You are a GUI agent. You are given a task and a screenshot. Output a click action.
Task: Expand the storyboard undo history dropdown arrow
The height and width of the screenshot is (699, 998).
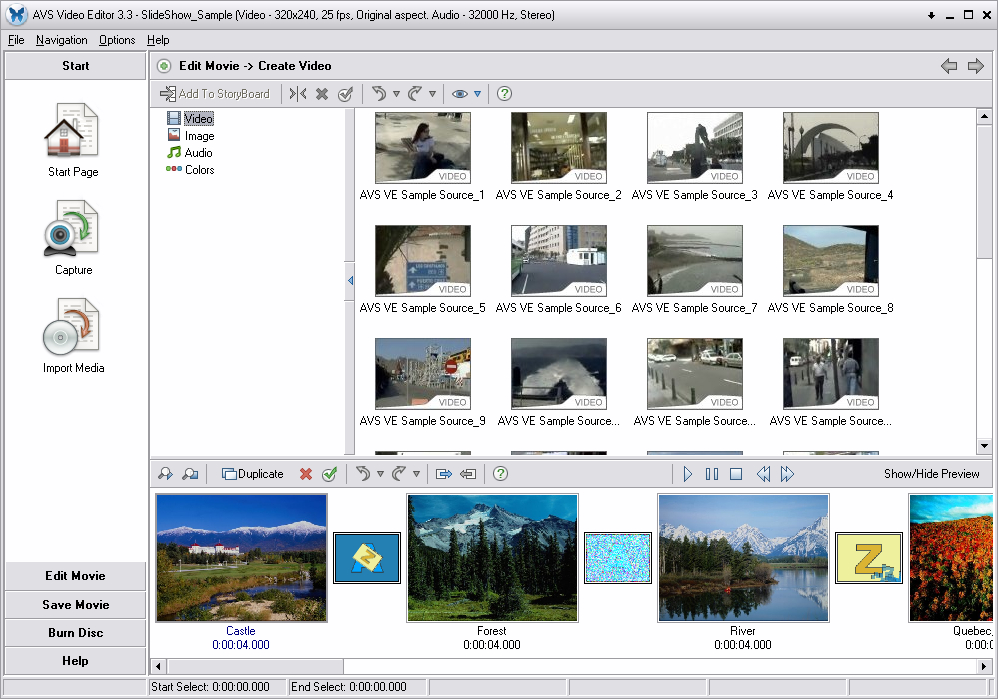(380, 474)
